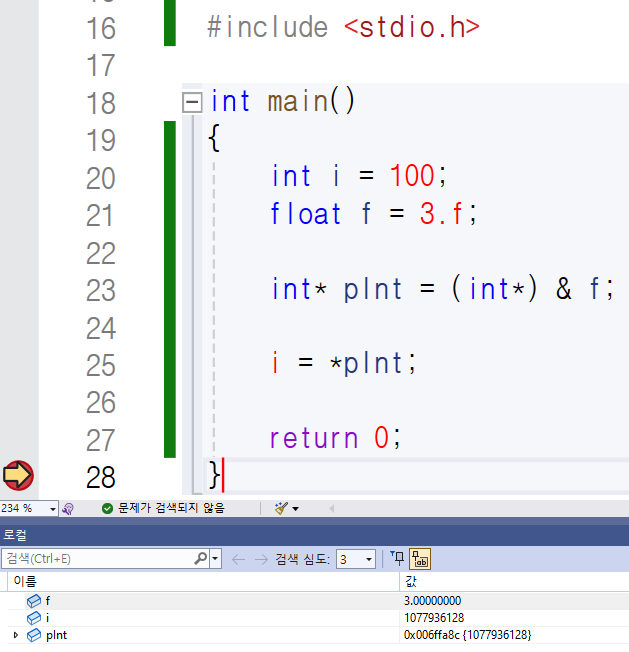Open the 234 % zoom level dropdown
The height and width of the screenshot is (652, 629).
(x=53, y=509)
